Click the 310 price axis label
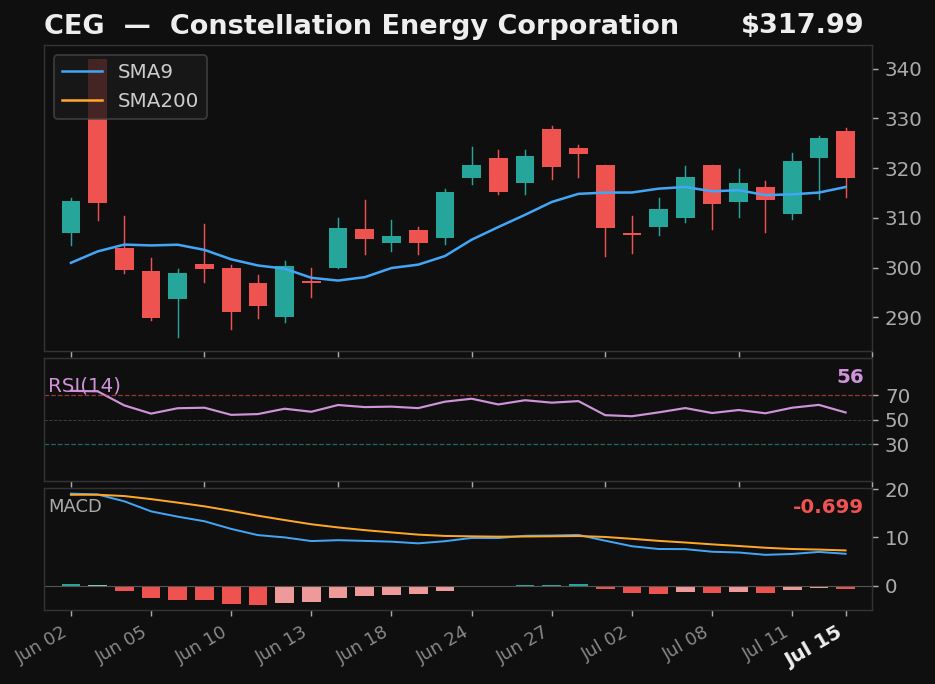This screenshot has width=935, height=684. coord(903,218)
